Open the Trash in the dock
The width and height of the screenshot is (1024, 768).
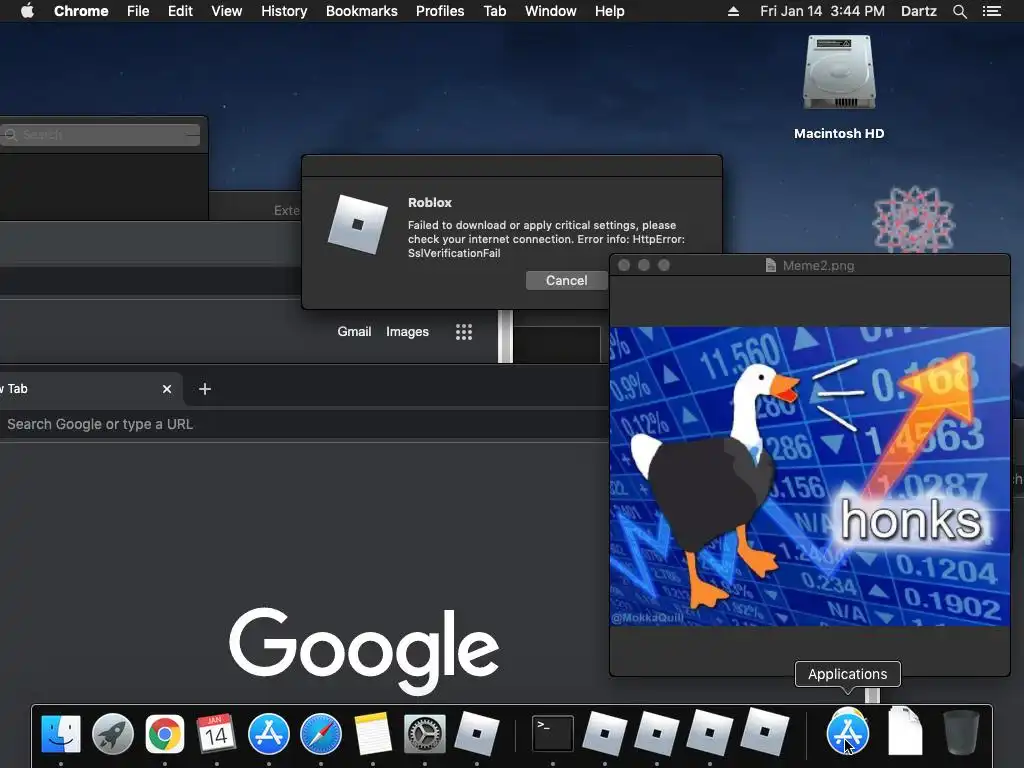[961, 732]
